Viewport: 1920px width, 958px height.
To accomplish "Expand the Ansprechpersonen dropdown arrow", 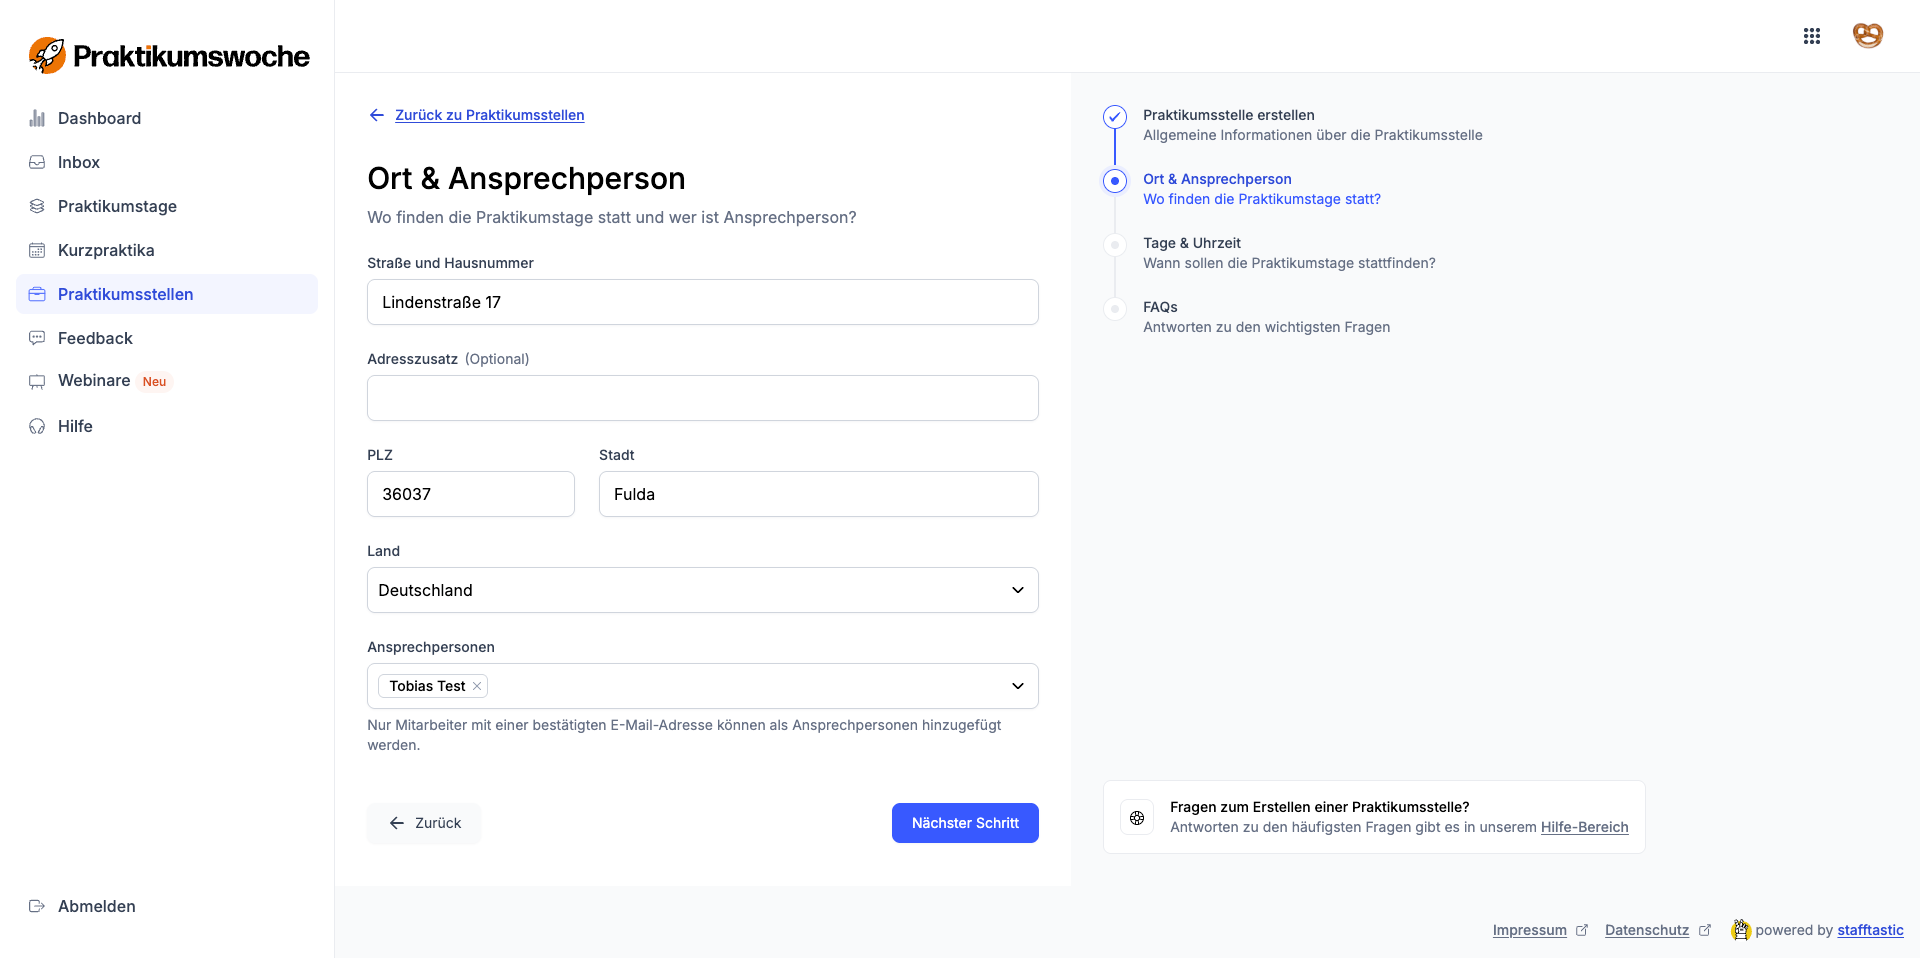I will coord(1017,686).
